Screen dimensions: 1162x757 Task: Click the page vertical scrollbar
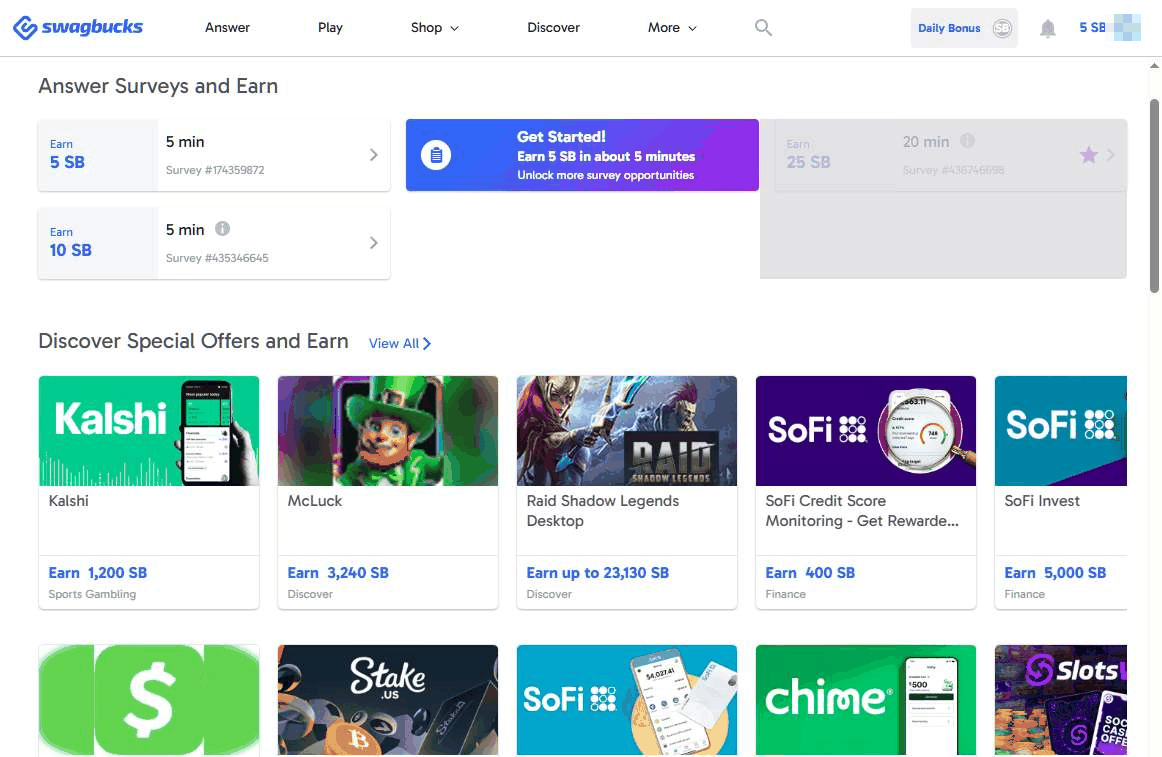pos(1154,196)
